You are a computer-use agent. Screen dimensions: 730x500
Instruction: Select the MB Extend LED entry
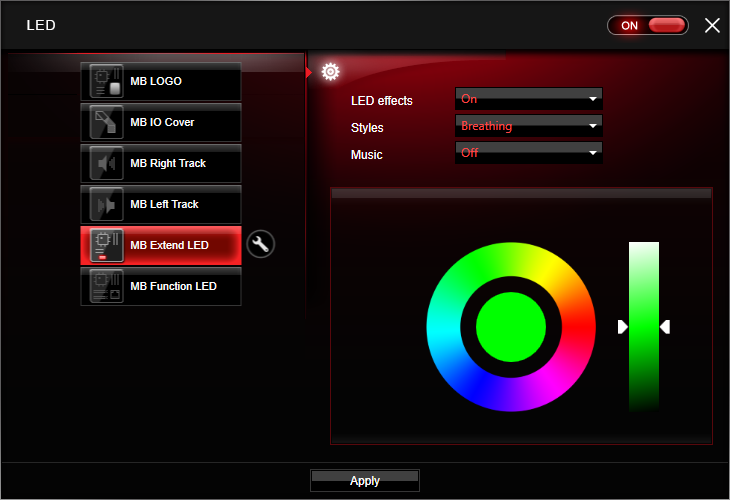[x=161, y=245]
